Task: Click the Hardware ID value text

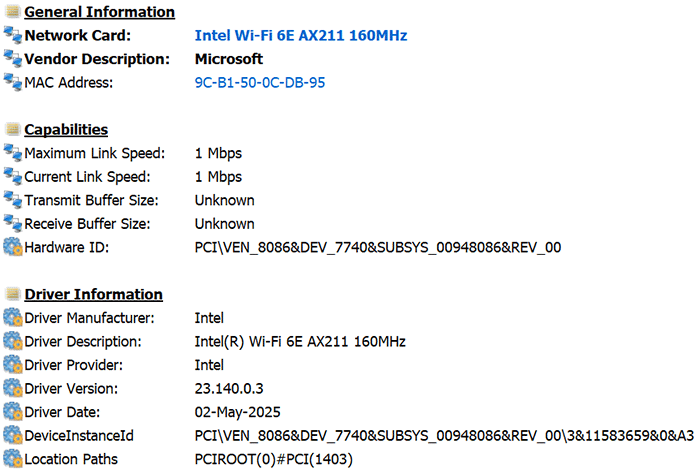Action: 377,247
